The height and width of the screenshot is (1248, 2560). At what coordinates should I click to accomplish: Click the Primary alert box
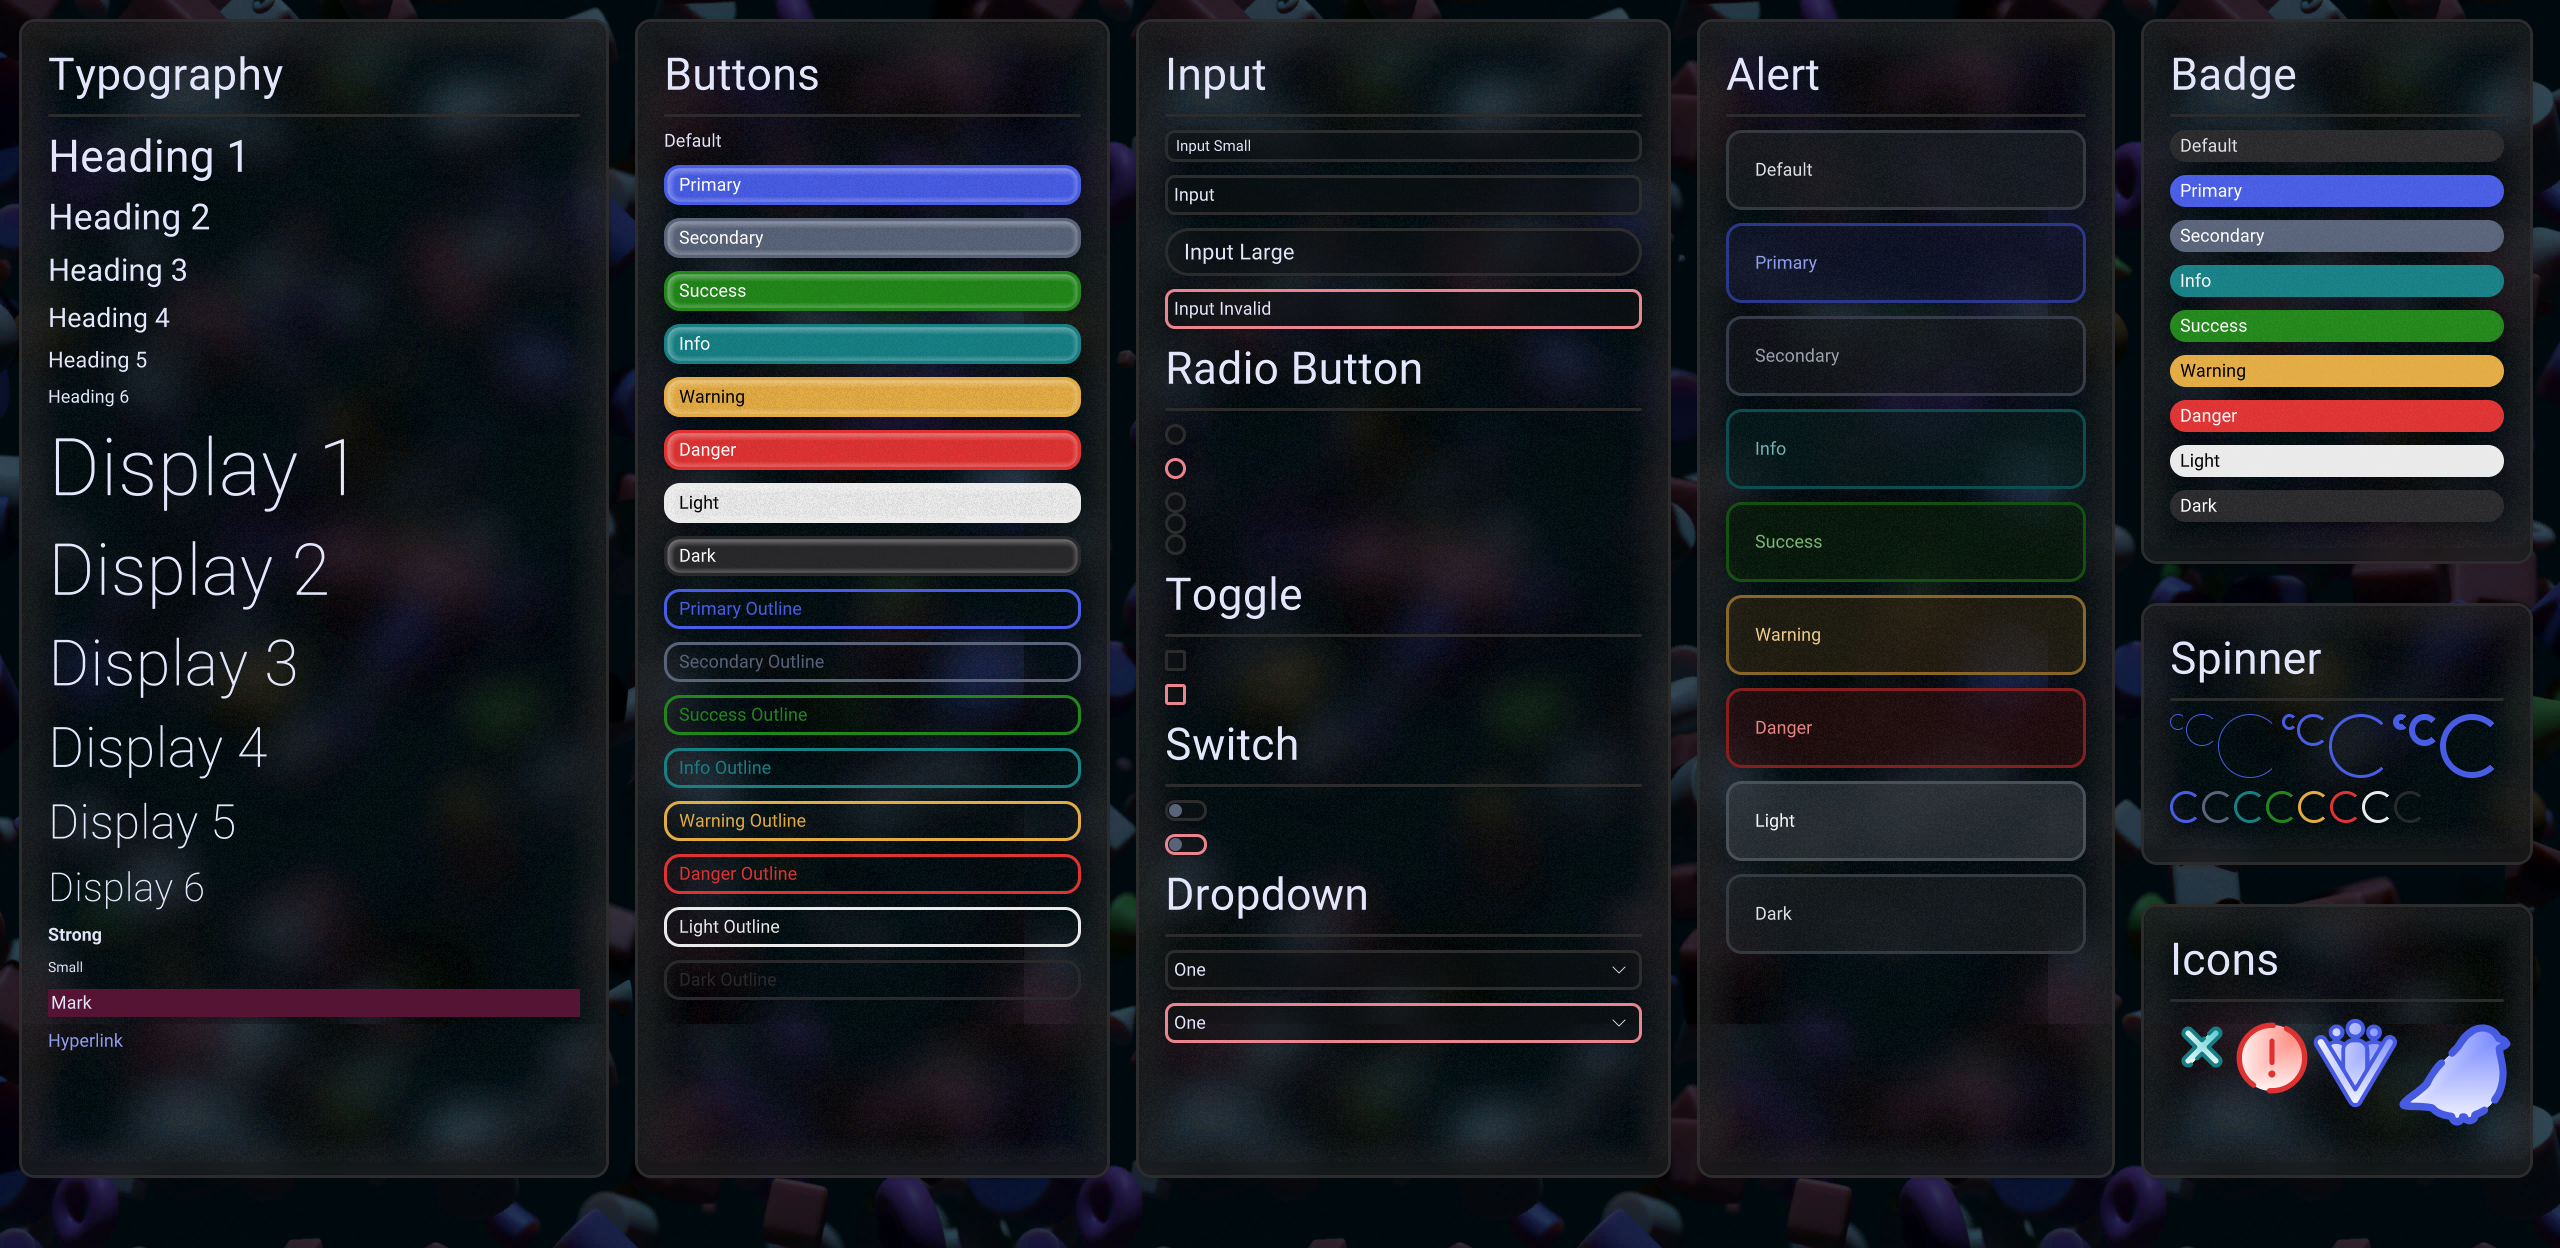(x=1905, y=263)
